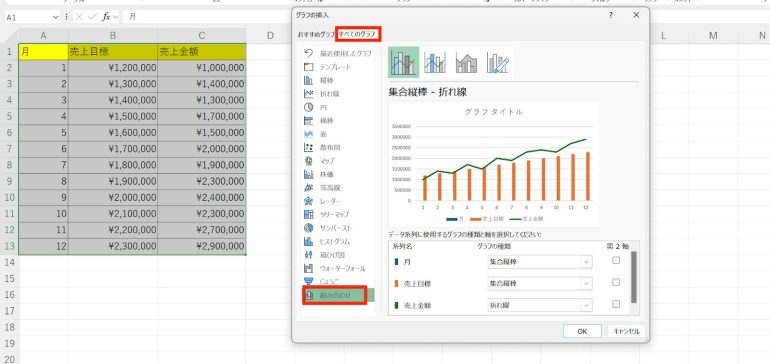Select column A header

[43, 36]
